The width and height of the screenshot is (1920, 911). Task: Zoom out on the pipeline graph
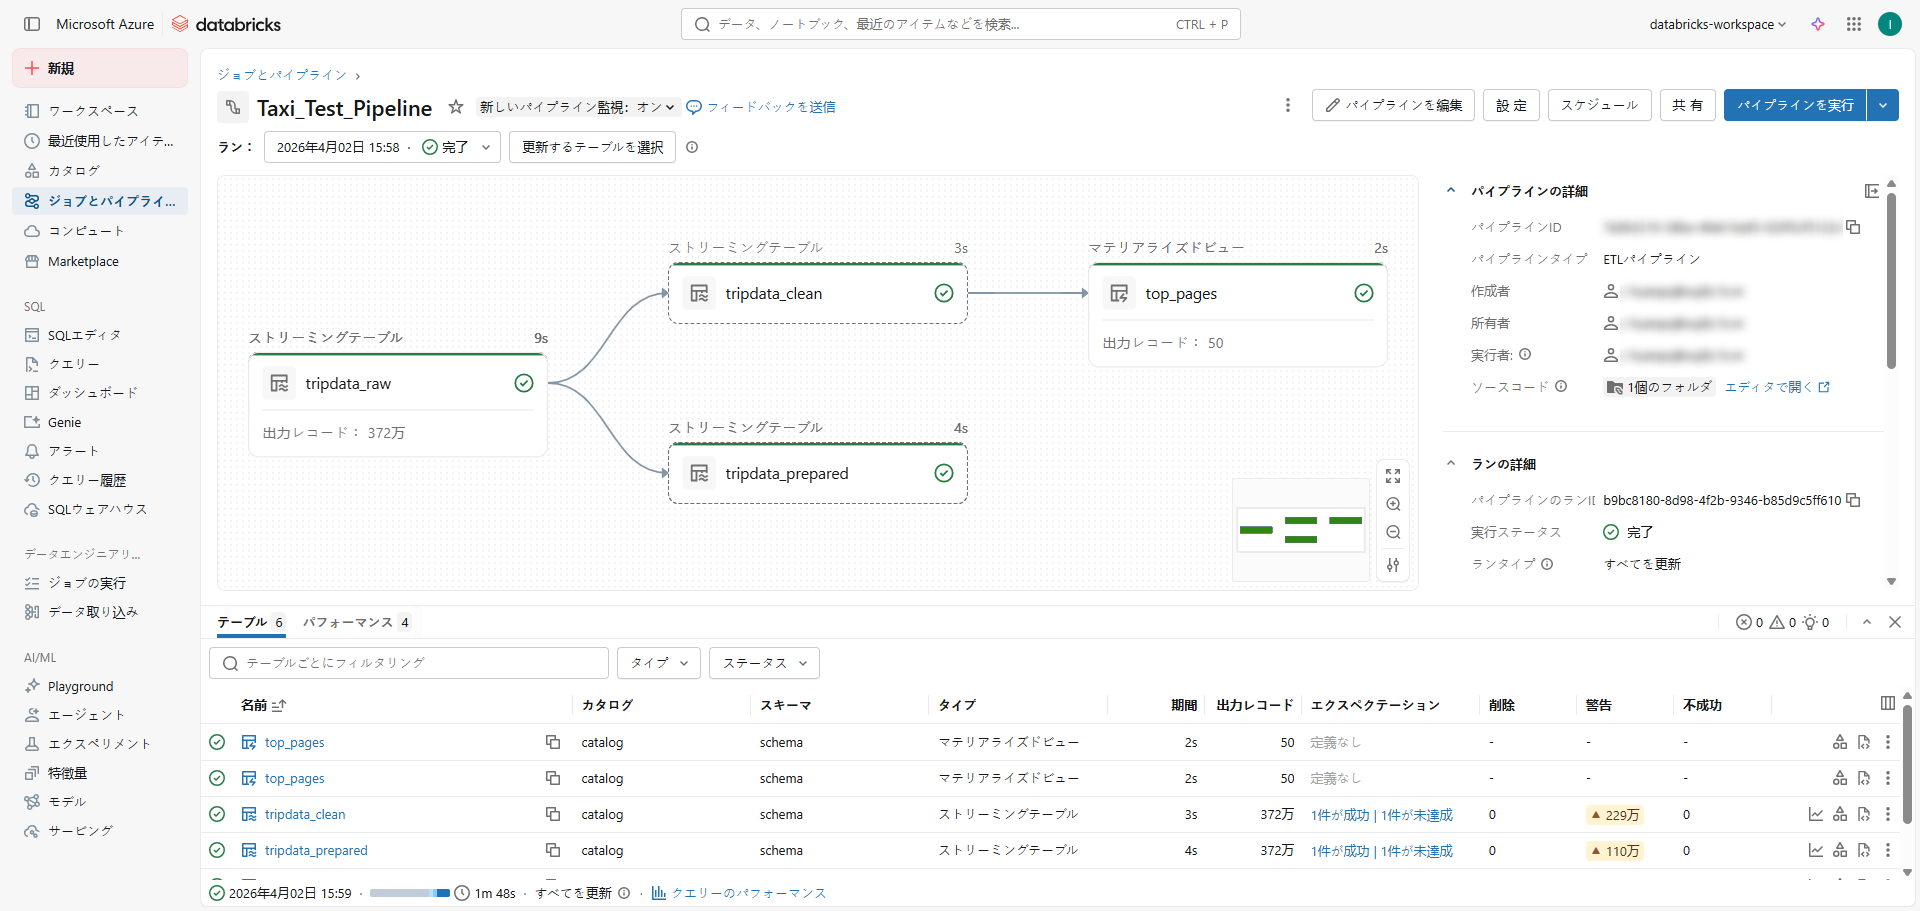1393,533
